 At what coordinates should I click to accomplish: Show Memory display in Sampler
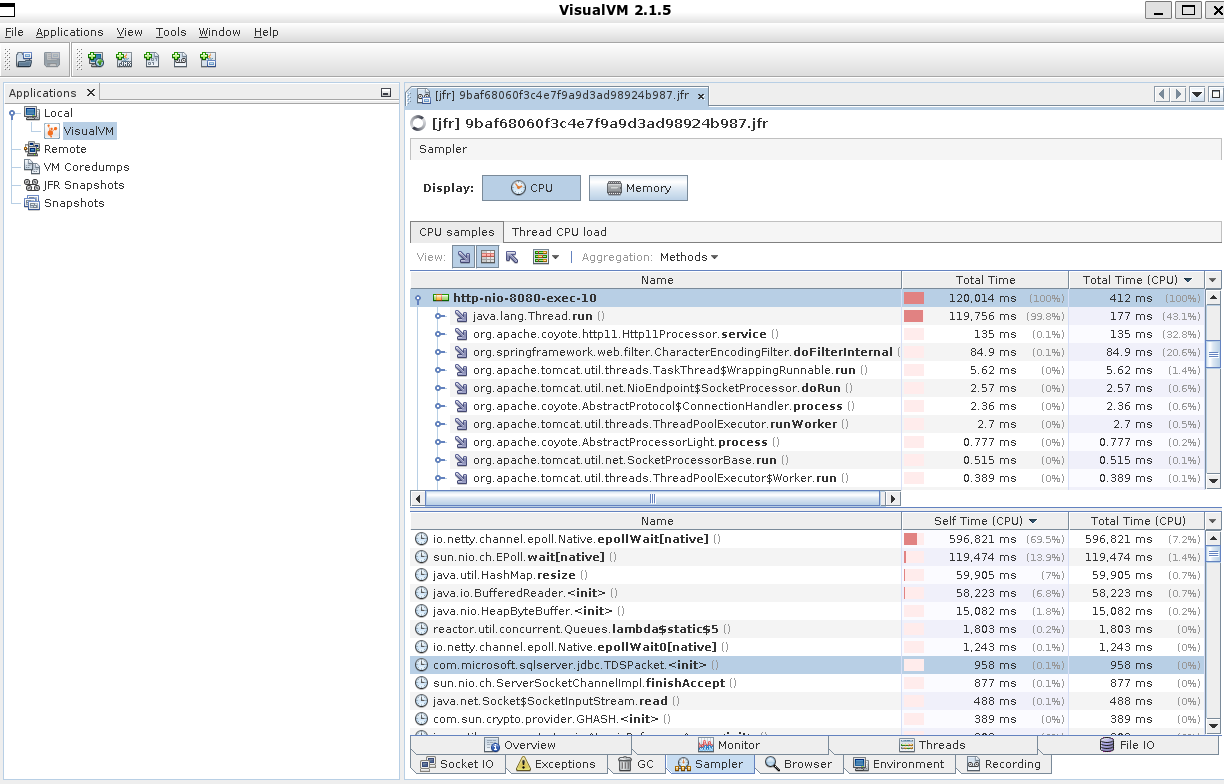(x=638, y=188)
